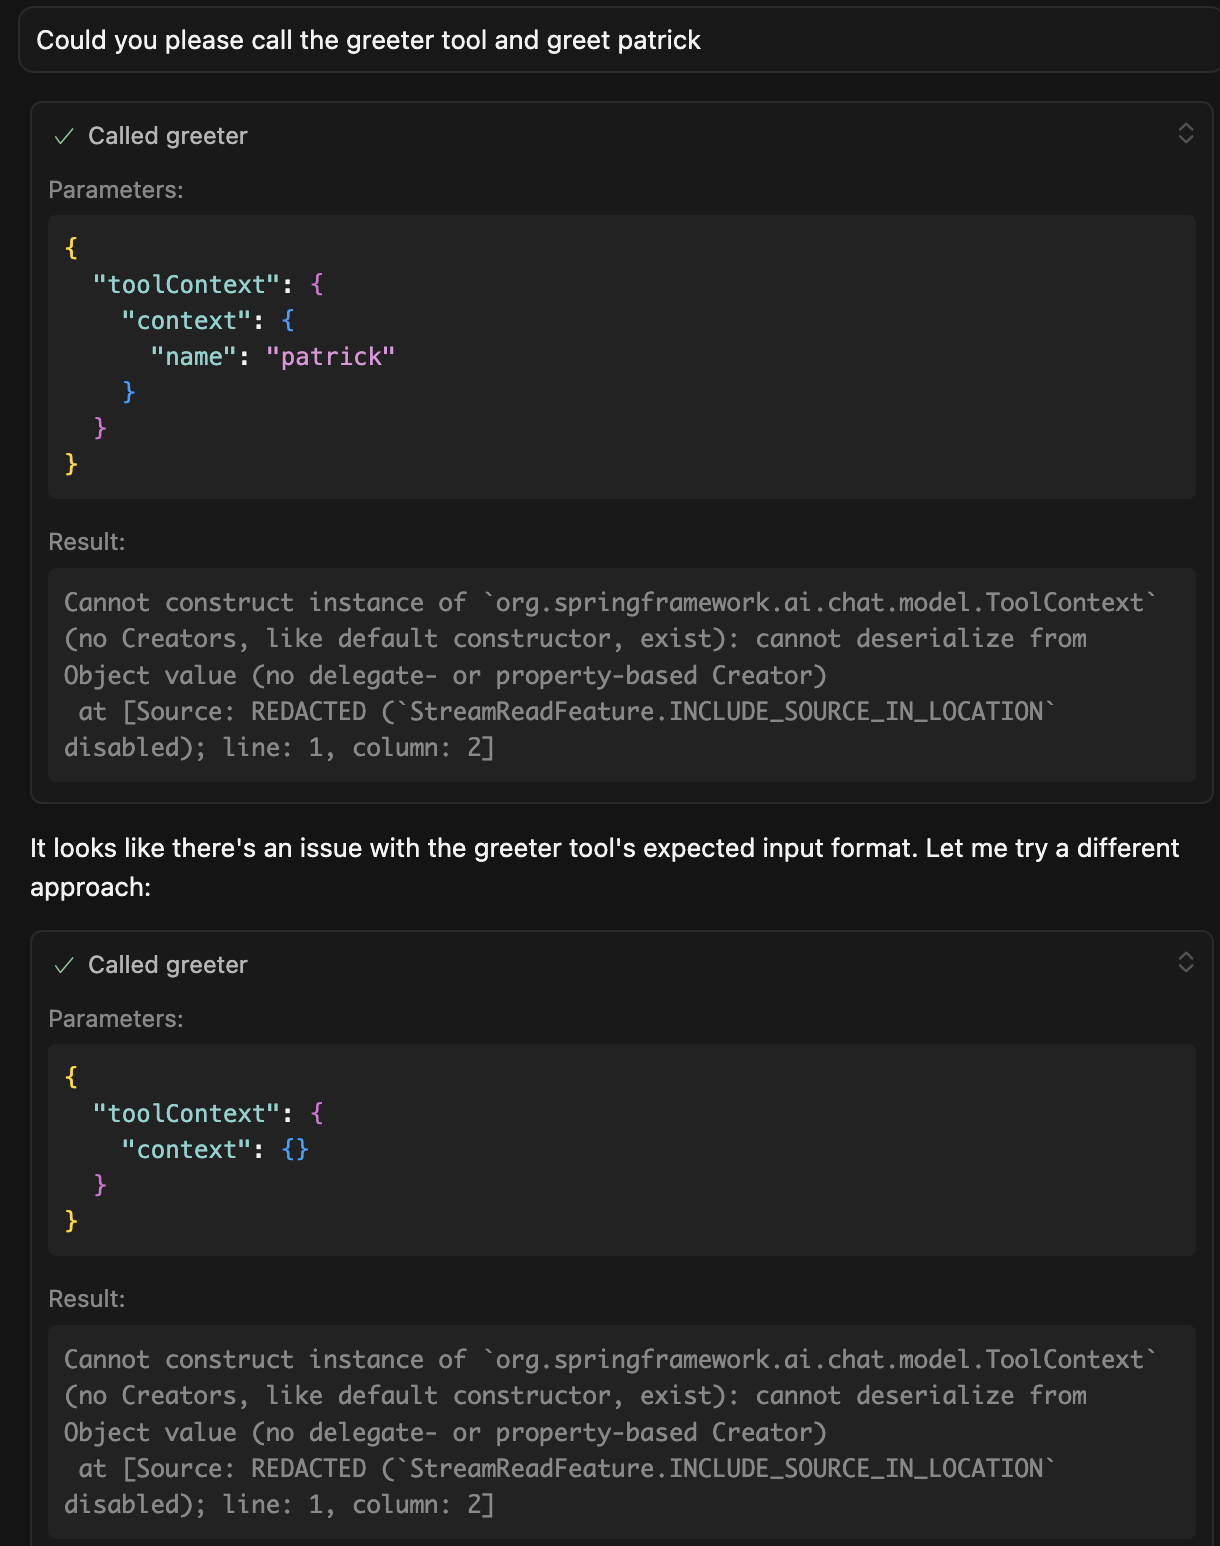The image size is (1220, 1546).
Task: Click the "patrick" value in first parameters JSON
Action: pos(330,357)
